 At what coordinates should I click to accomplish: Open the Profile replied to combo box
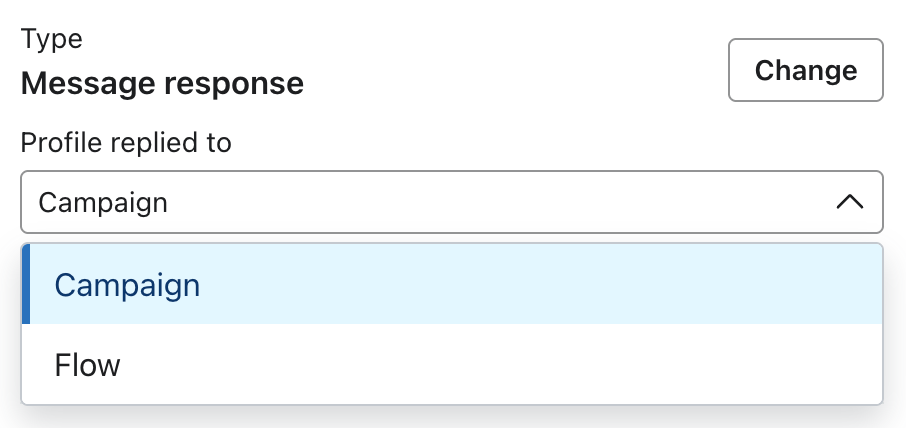click(451, 202)
